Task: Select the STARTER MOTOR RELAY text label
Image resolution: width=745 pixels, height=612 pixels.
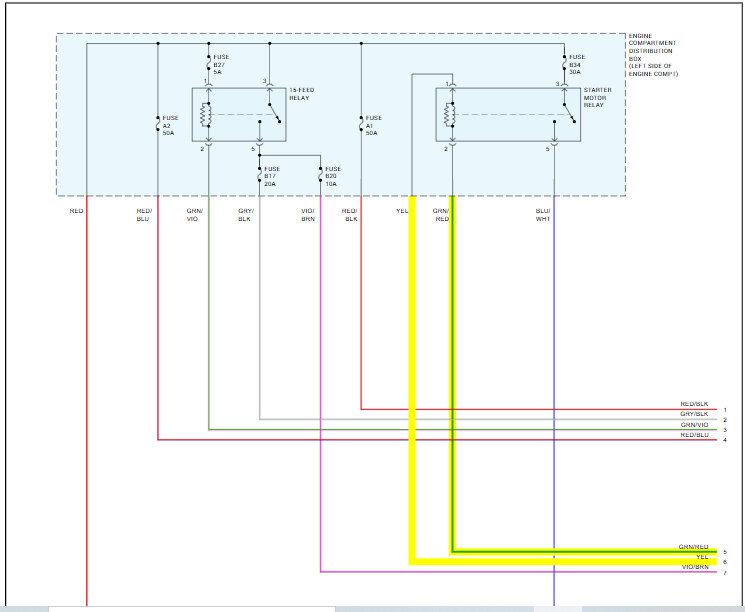Action: [x=597, y=97]
